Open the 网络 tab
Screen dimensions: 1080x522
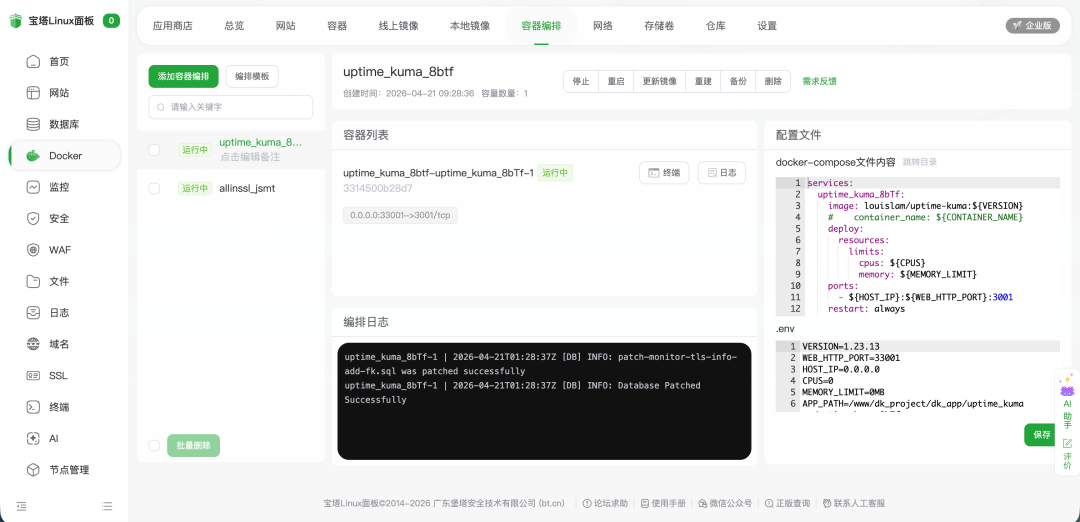pyautogui.click(x=603, y=26)
